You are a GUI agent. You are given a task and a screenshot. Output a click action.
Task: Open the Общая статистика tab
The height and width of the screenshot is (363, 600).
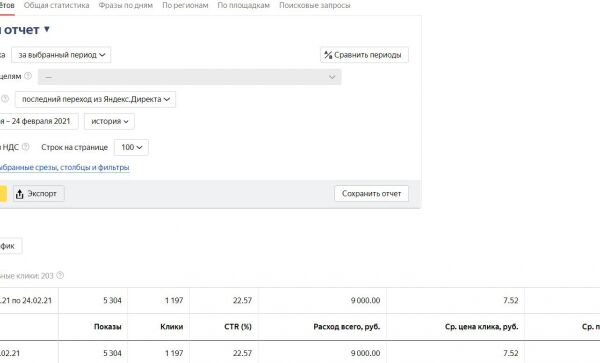pyautogui.click(x=56, y=5)
